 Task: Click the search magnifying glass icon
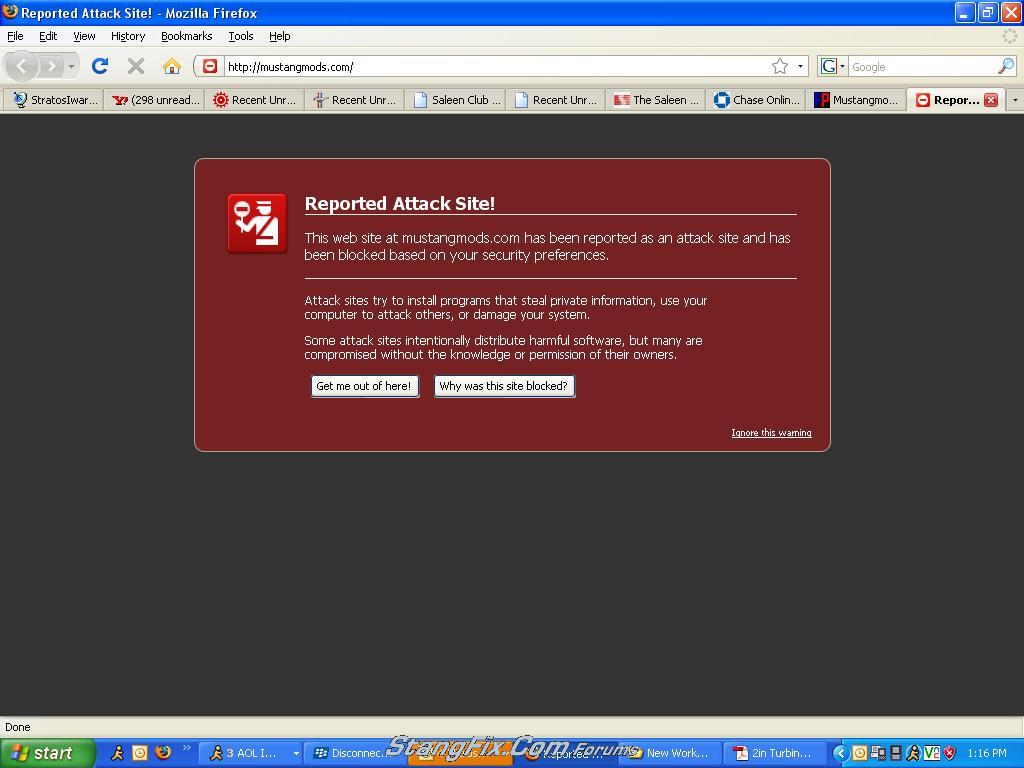(1006, 66)
